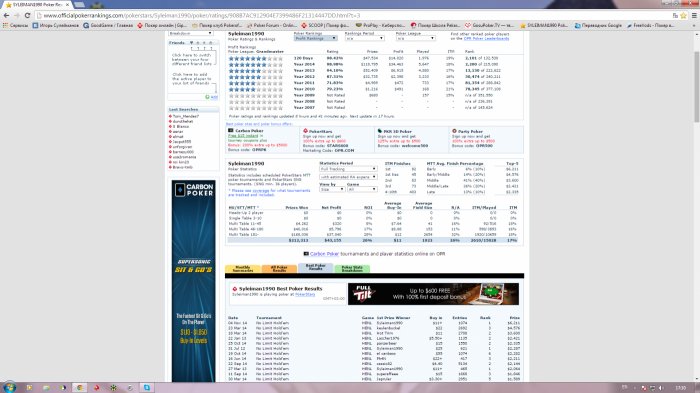Open the Chrome menu hamburger icon
700x393 pixels.
(x=694, y=15)
